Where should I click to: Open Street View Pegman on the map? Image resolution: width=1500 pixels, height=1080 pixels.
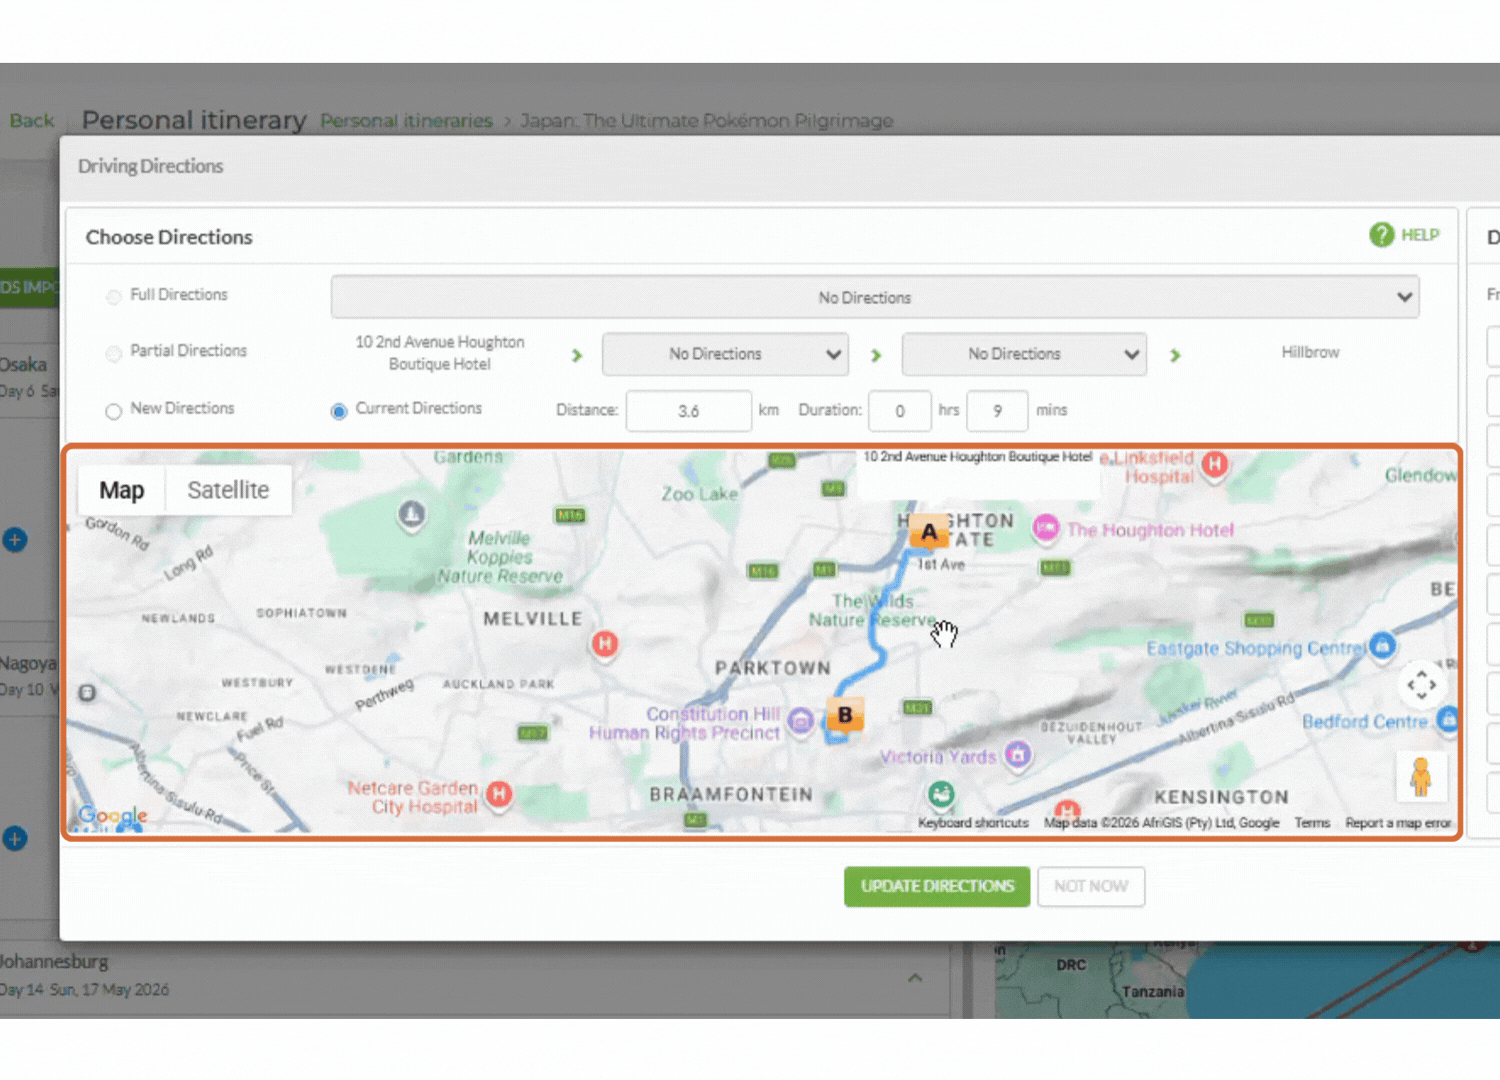[x=1421, y=777]
